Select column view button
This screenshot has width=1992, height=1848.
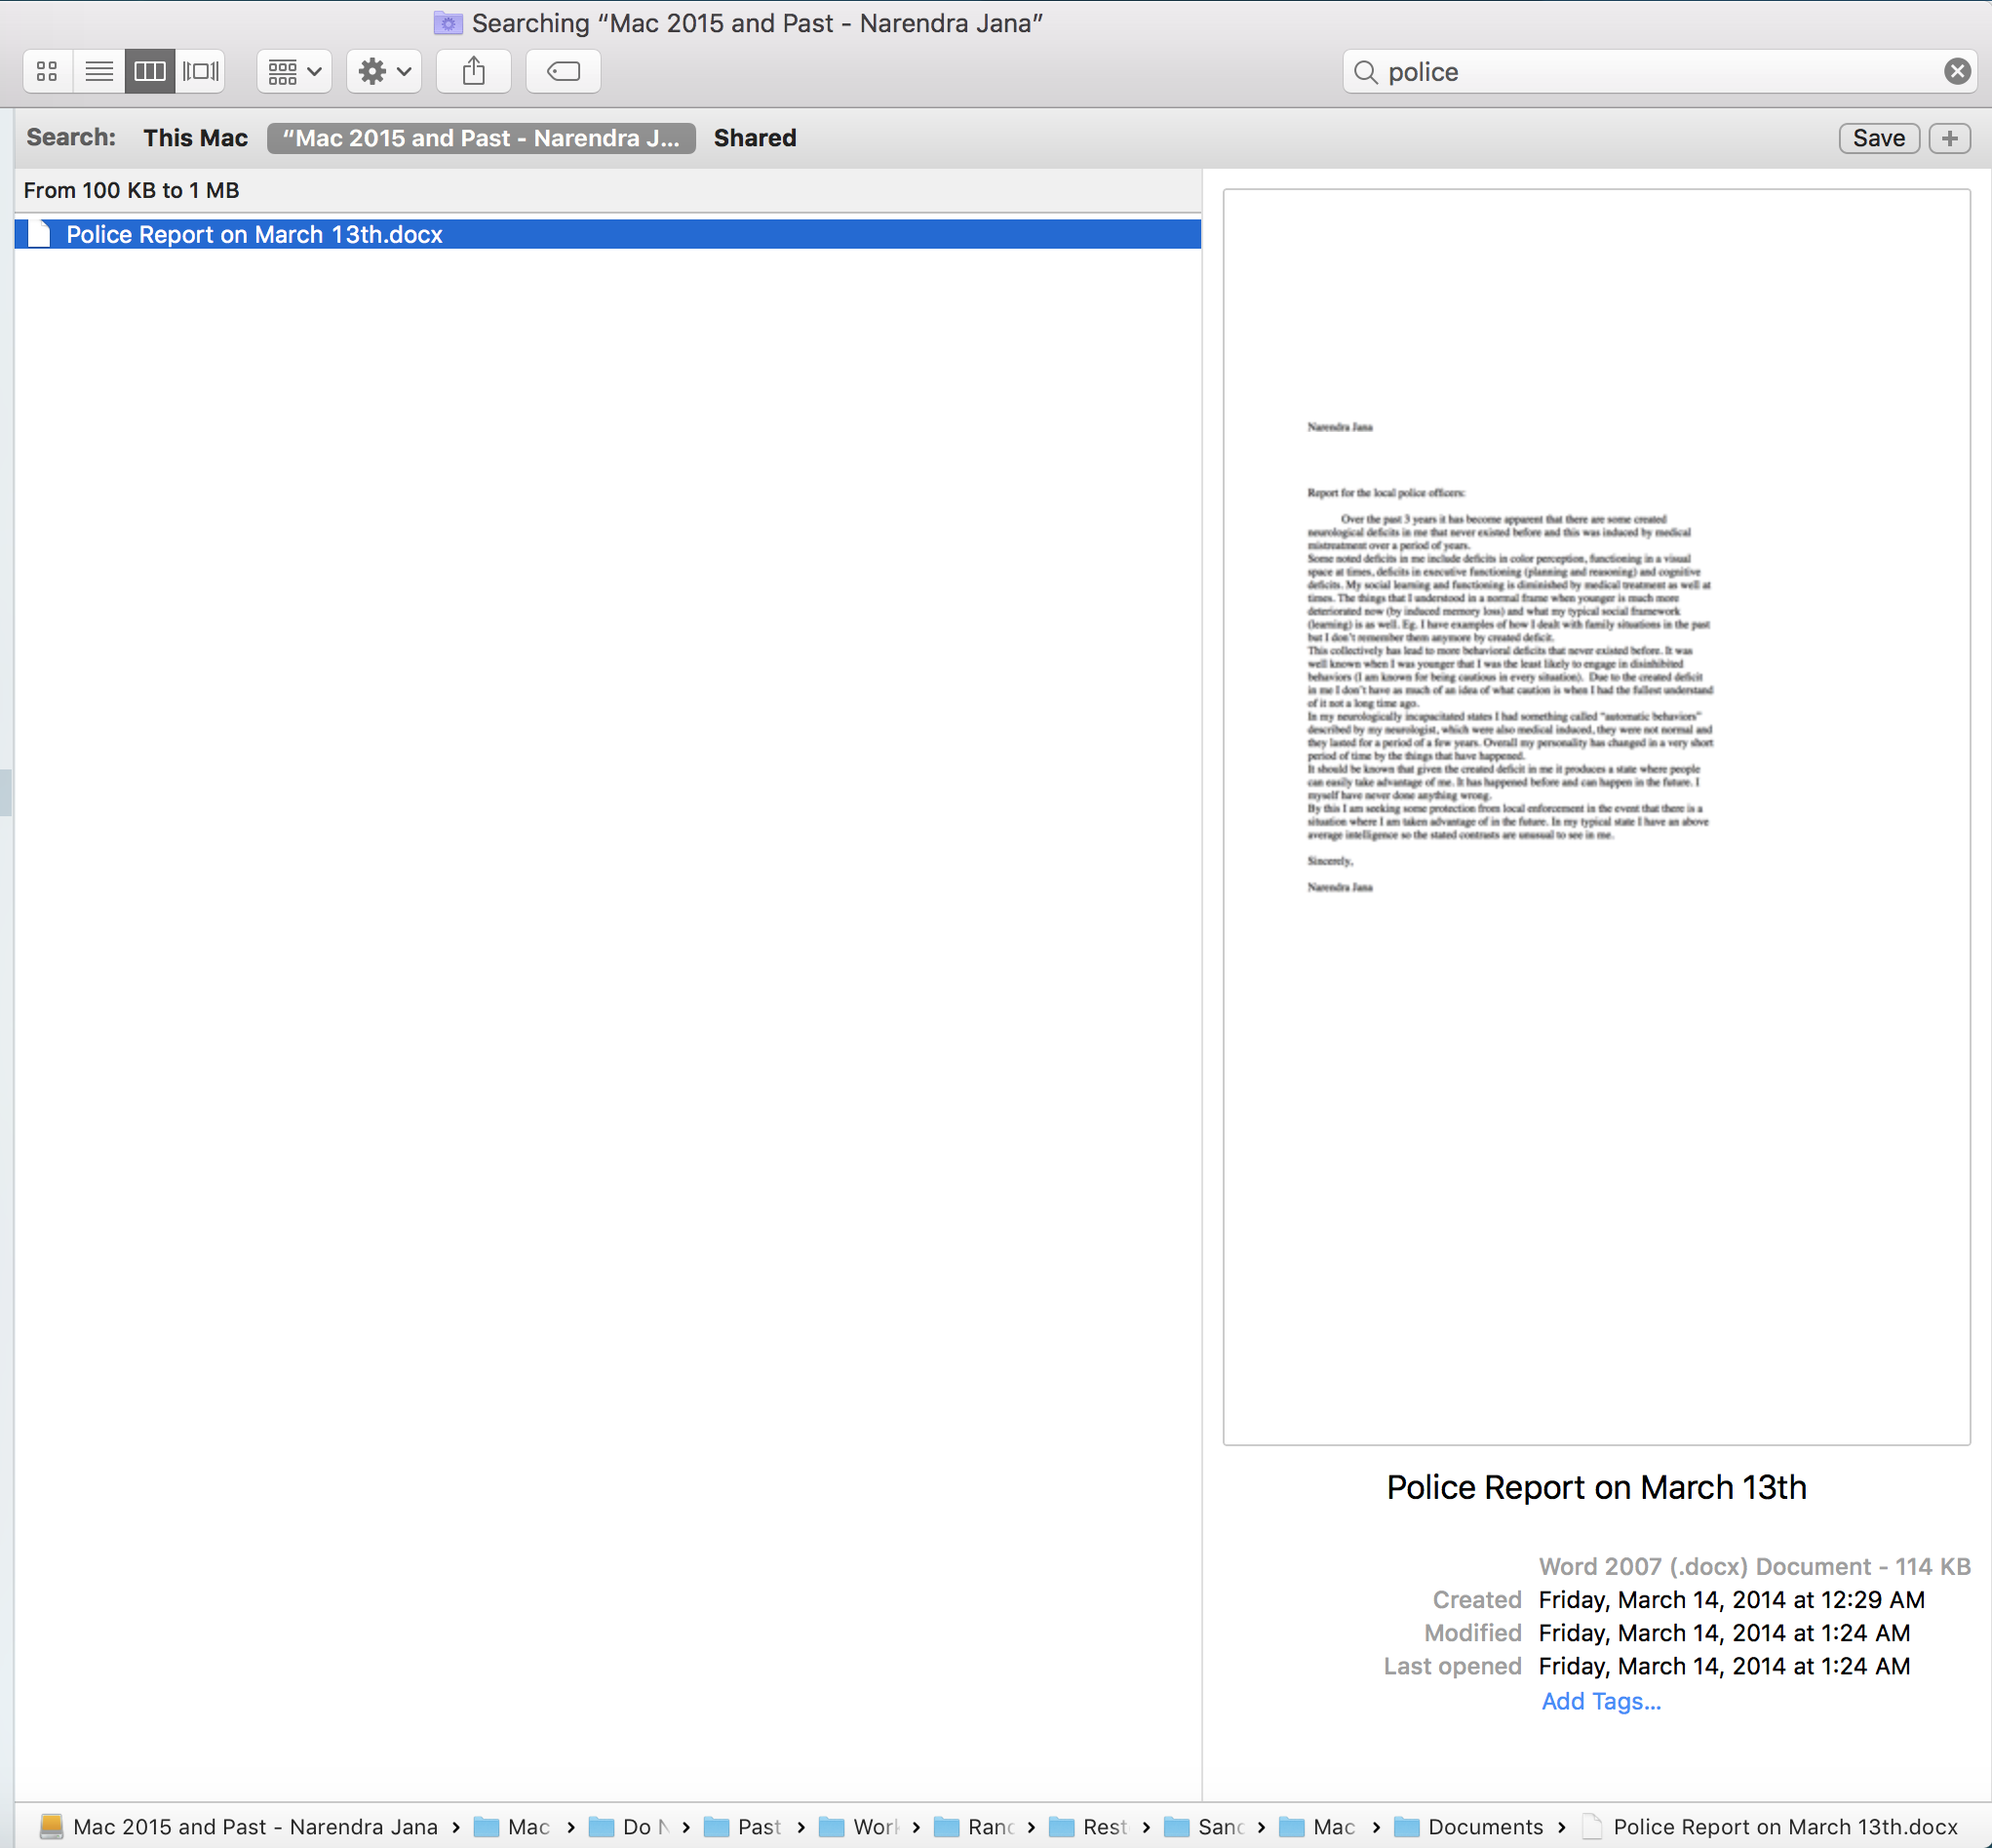click(x=149, y=71)
